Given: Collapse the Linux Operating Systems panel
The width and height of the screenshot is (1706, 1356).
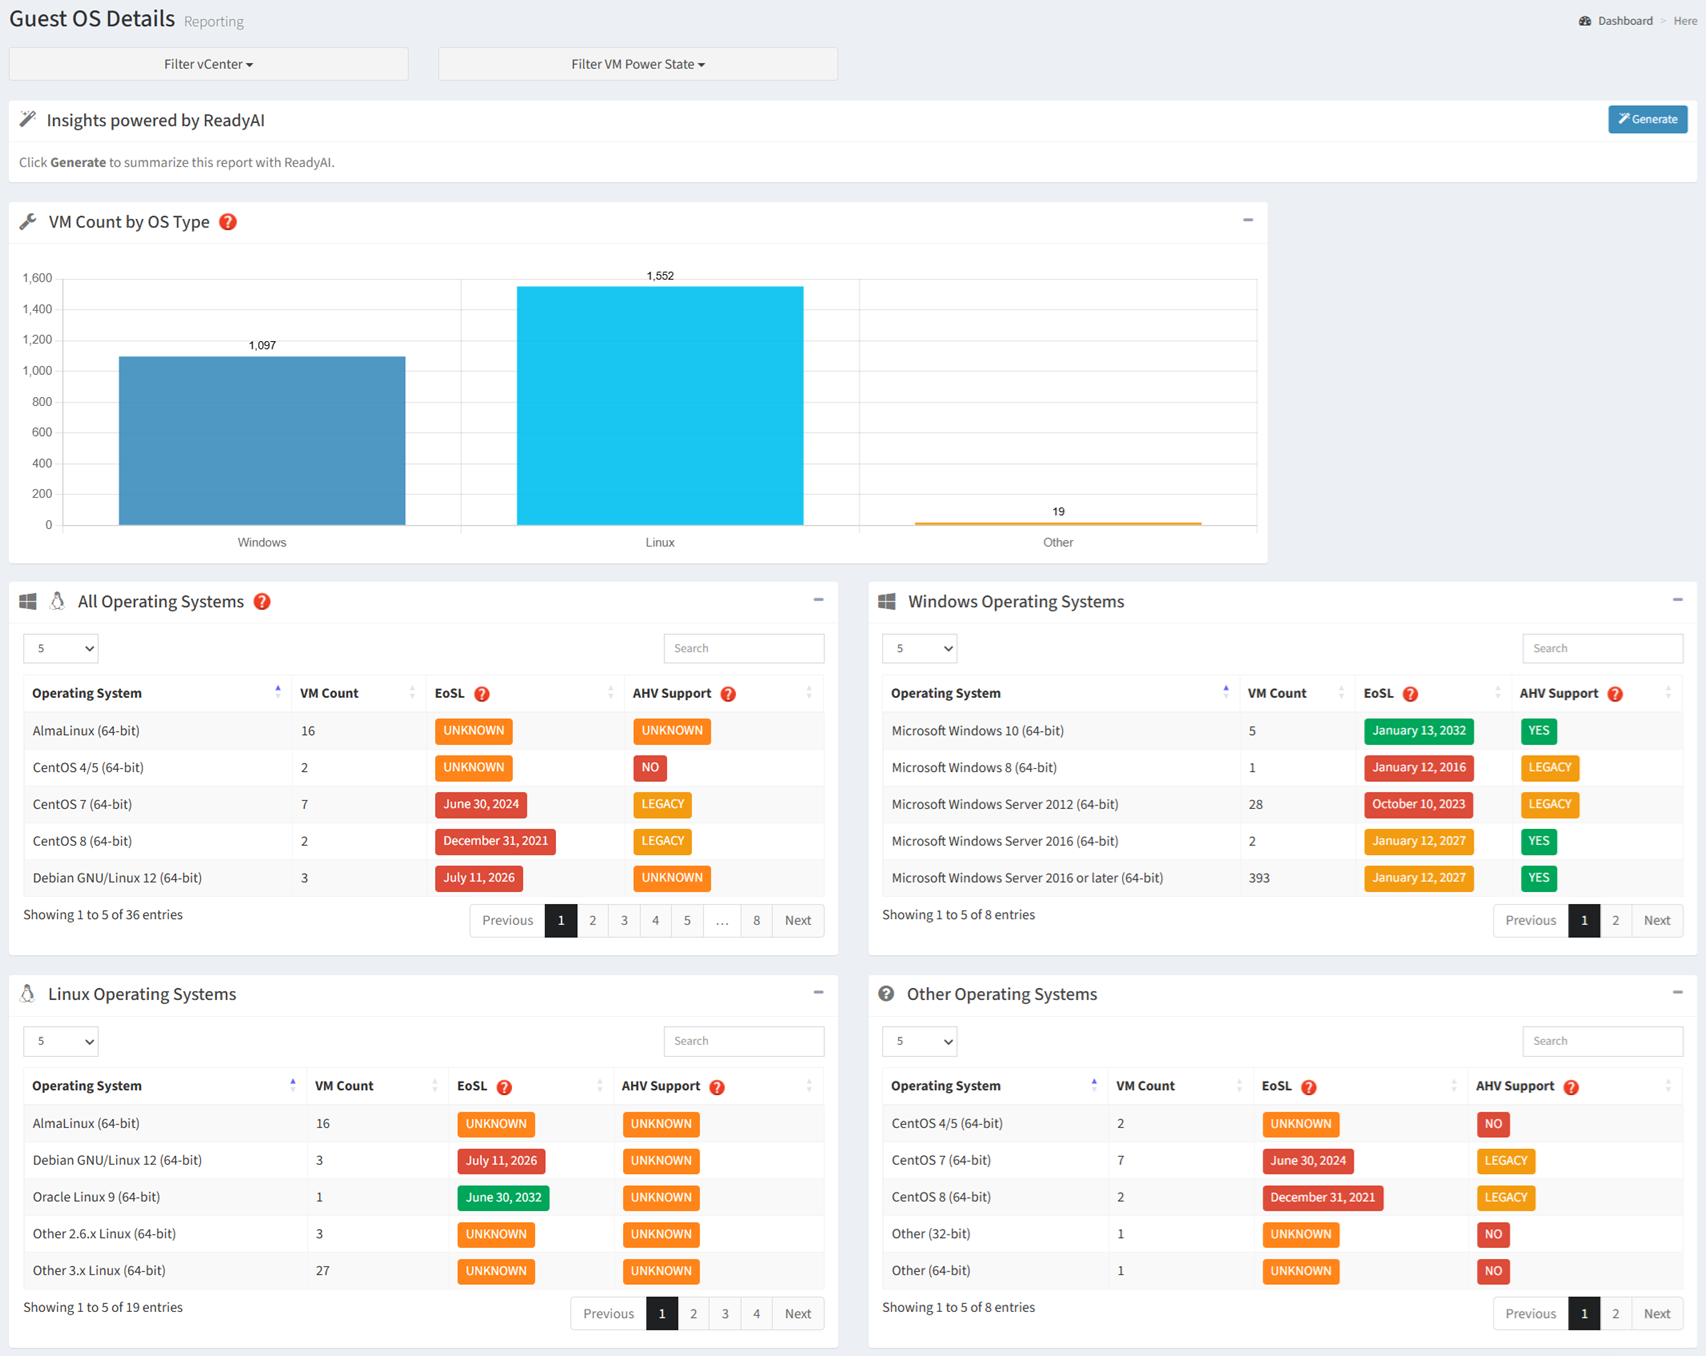Looking at the screenshot, I should click(x=818, y=993).
